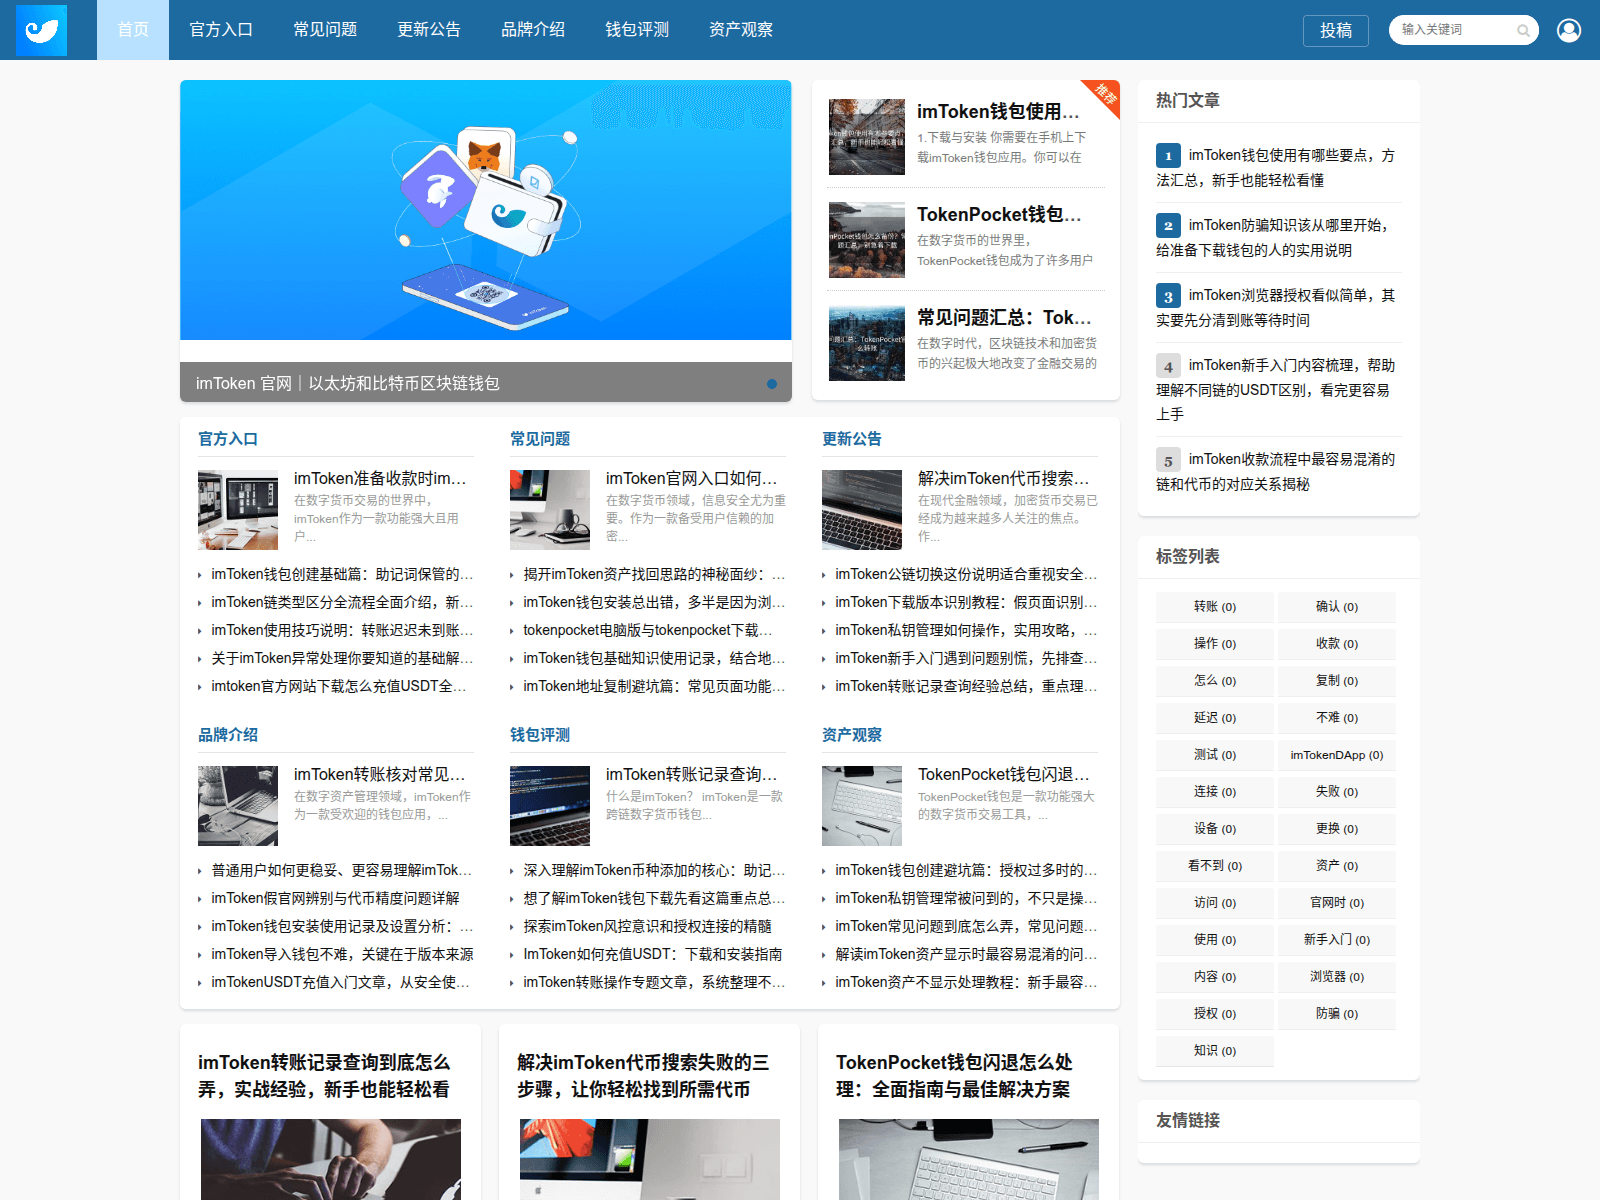Click the search magnifier icon
1600x1200 pixels.
(x=1523, y=30)
